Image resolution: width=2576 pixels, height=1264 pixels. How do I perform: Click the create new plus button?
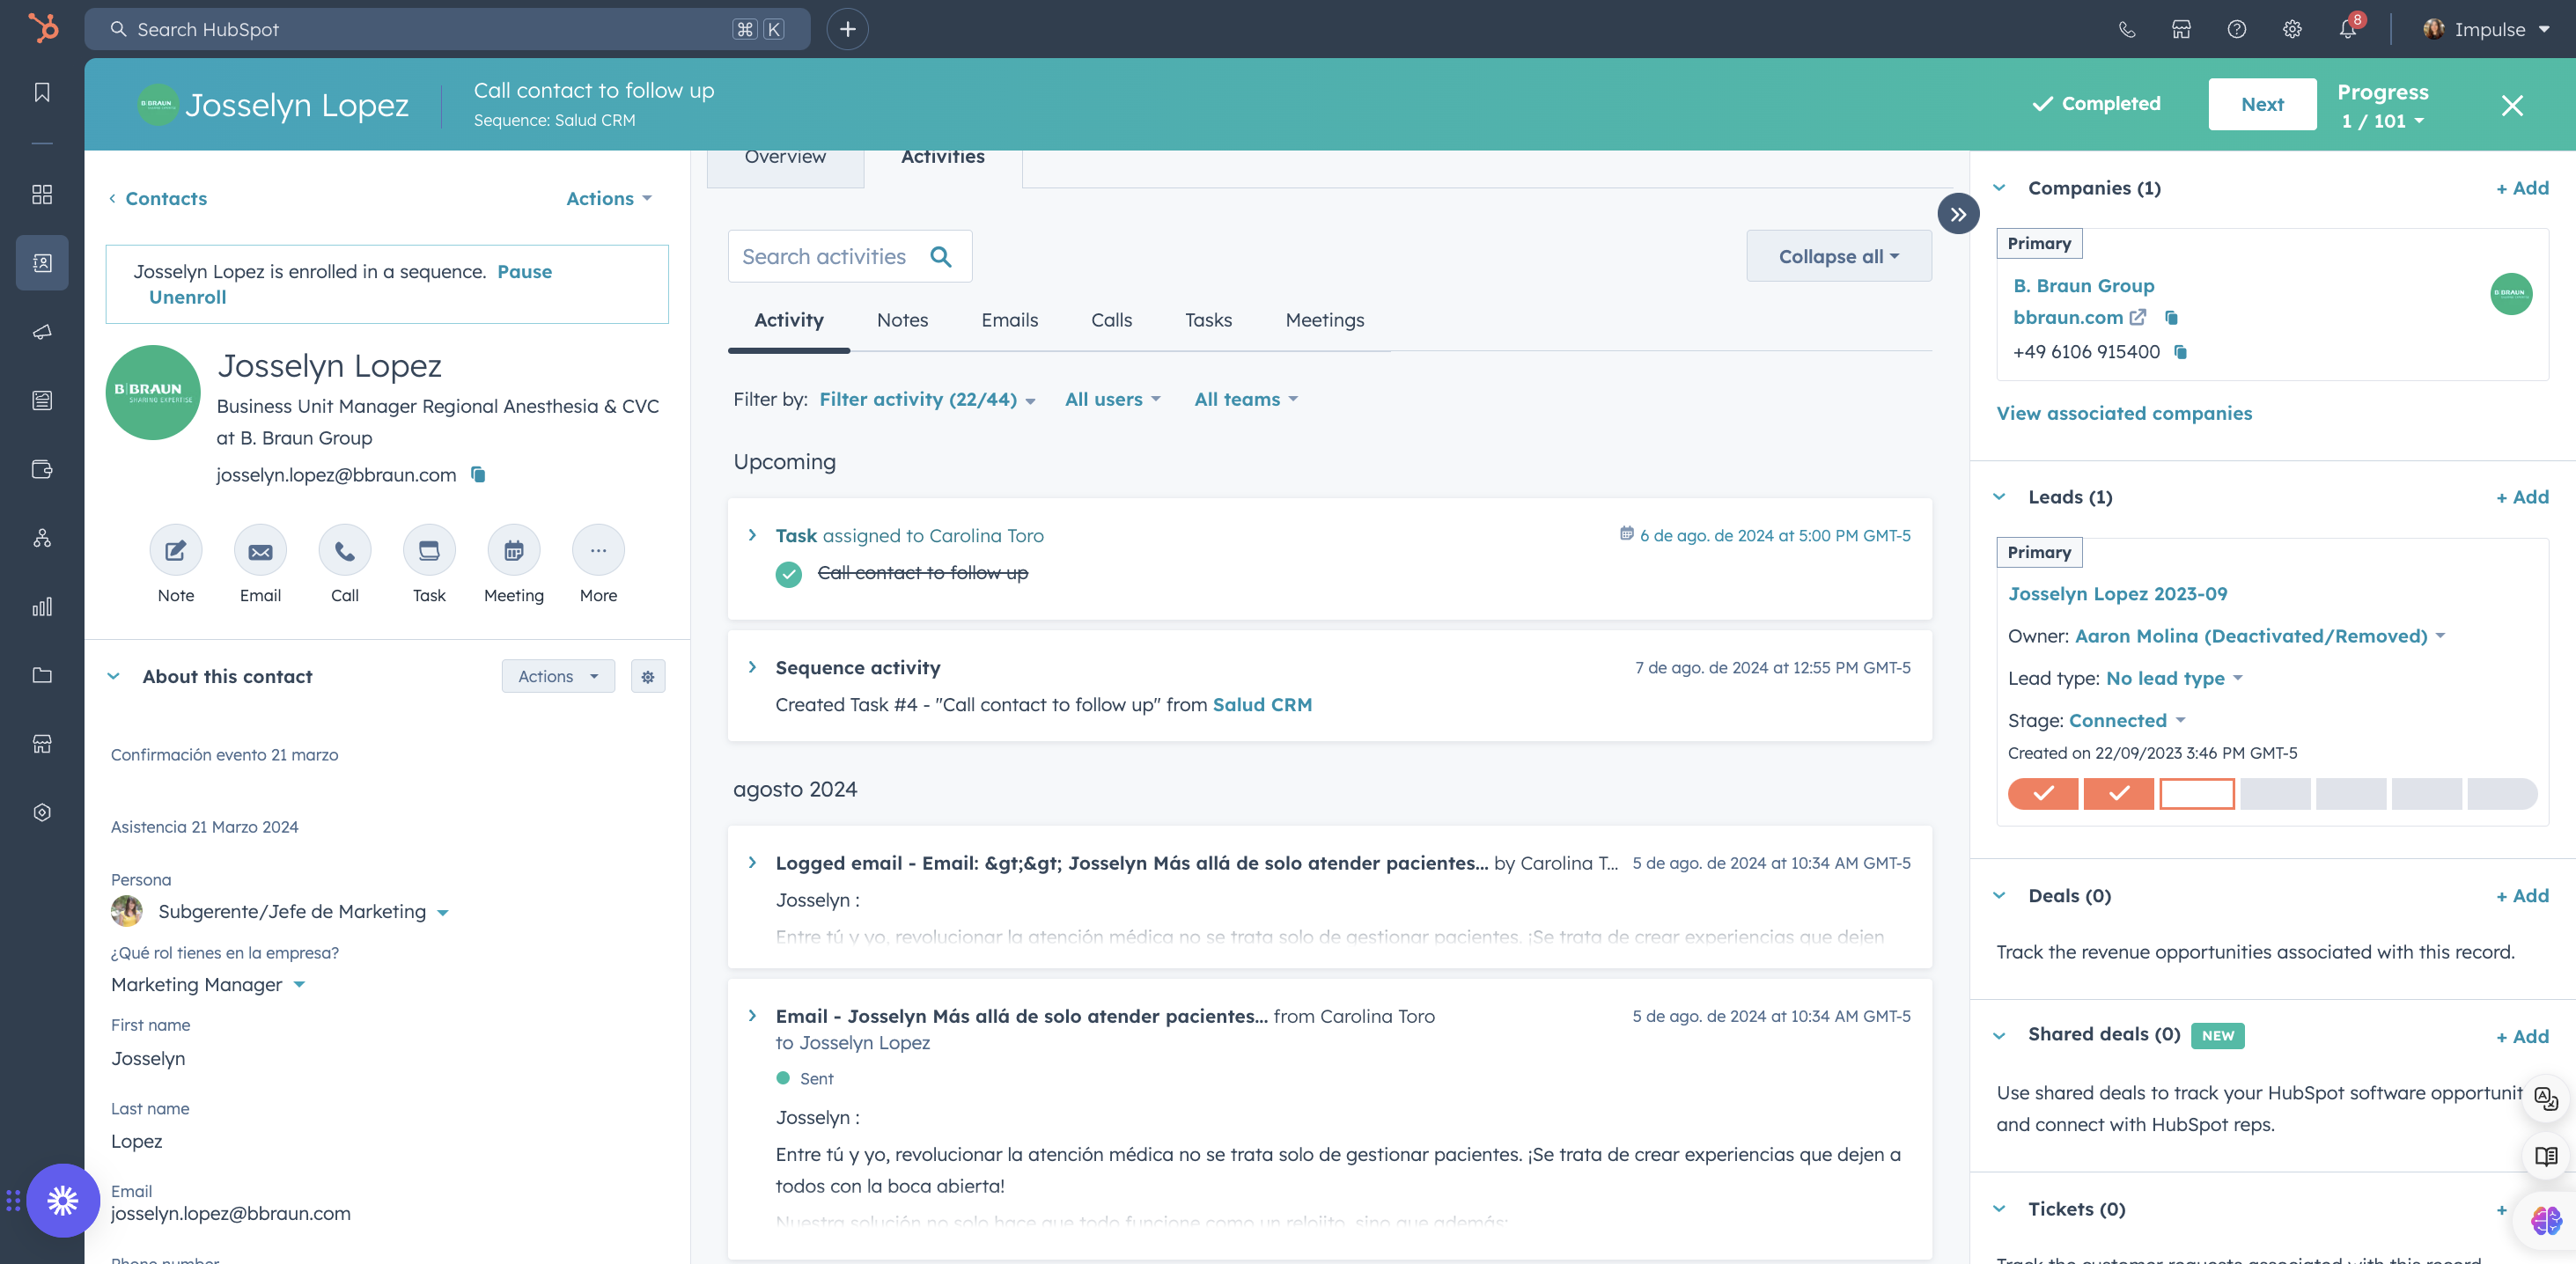[847, 29]
